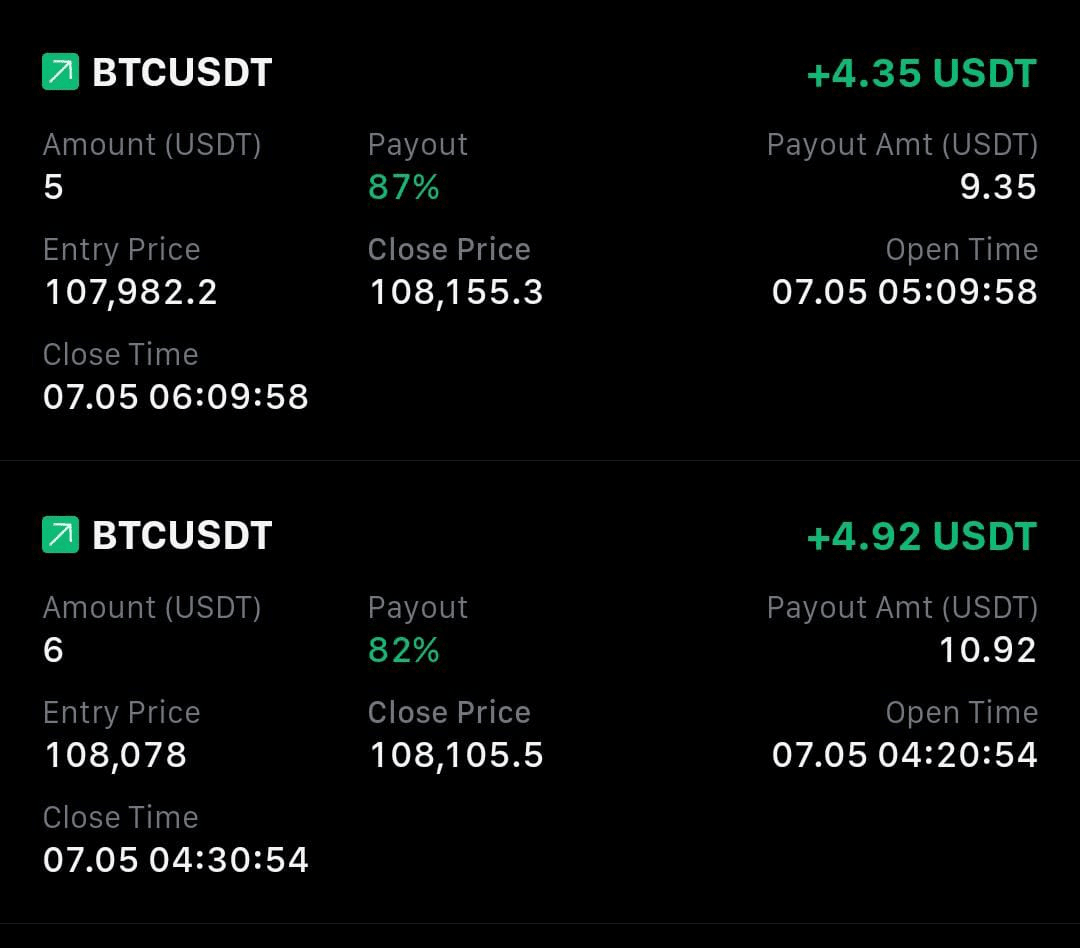Open the second BTCUSDT trade title
The height and width of the screenshot is (948, 1080).
pyautogui.click(x=182, y=535)
